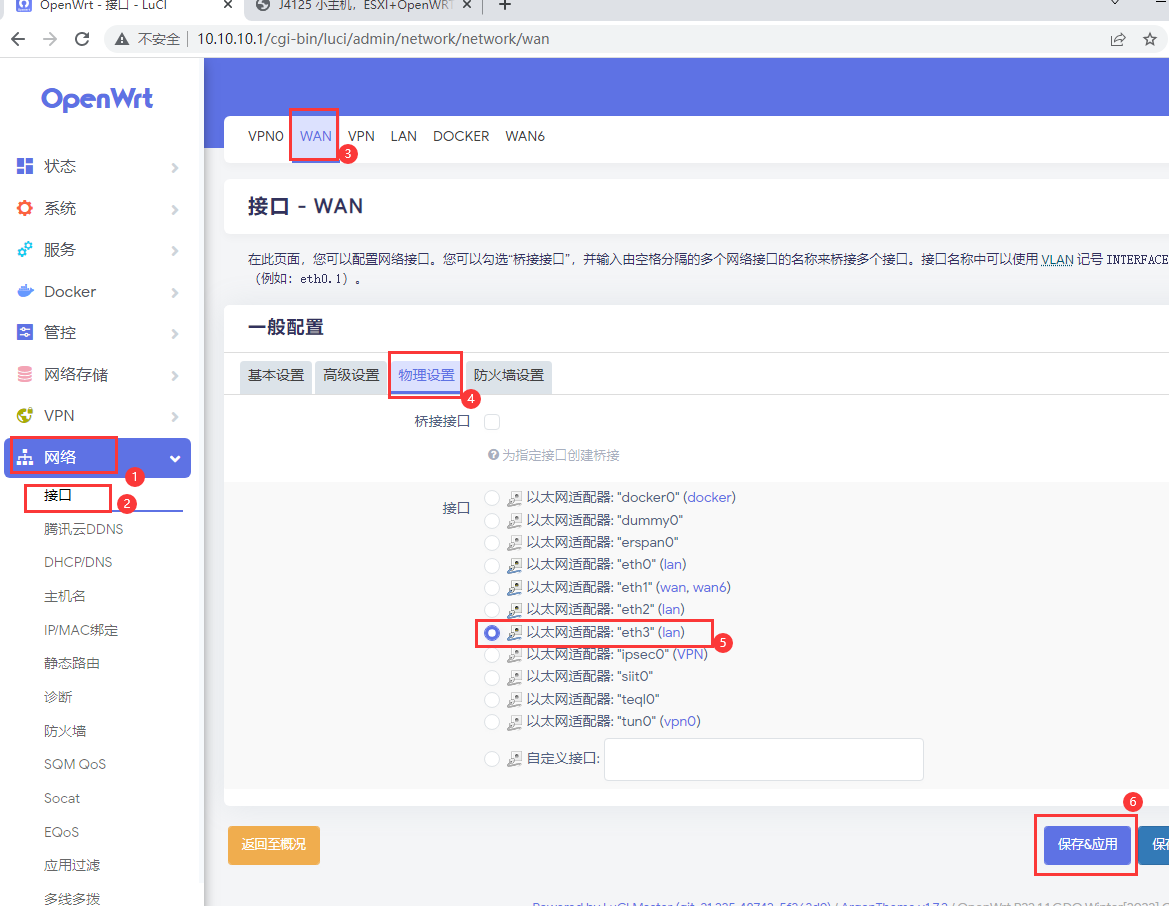Image resolution: width=1169 pixels, height=906 pixels.
Task: Select the eth0 adapter radio button
Action: (492, 565)
